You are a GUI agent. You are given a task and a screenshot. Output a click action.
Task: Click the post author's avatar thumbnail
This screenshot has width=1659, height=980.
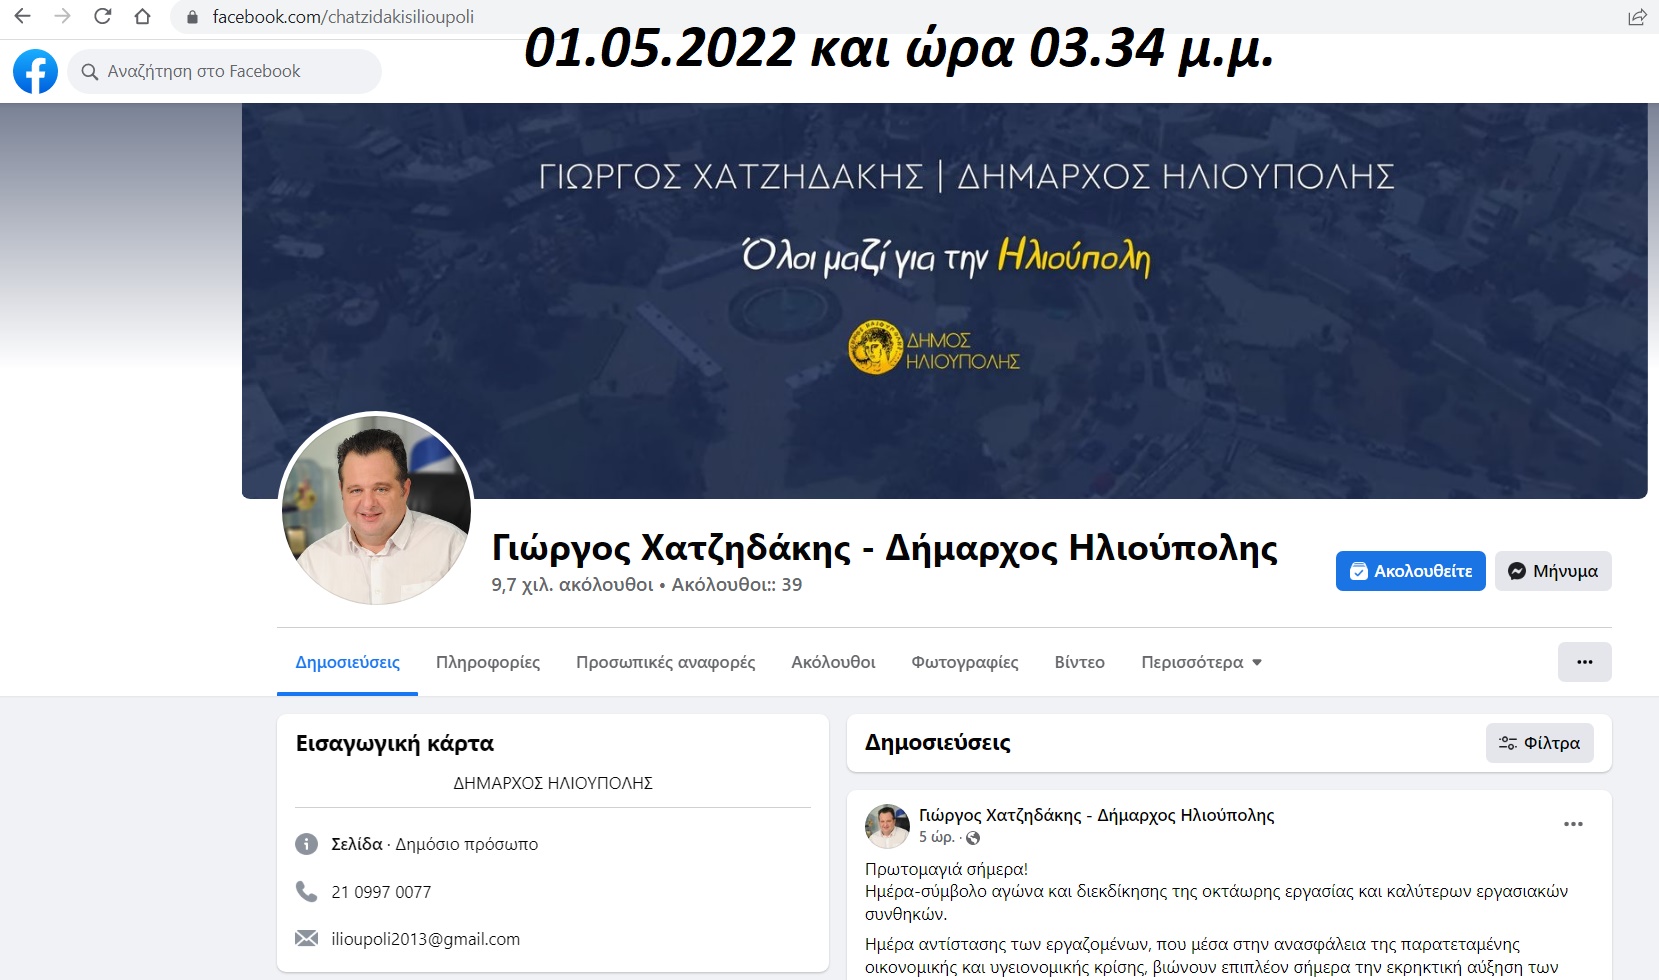887,826
